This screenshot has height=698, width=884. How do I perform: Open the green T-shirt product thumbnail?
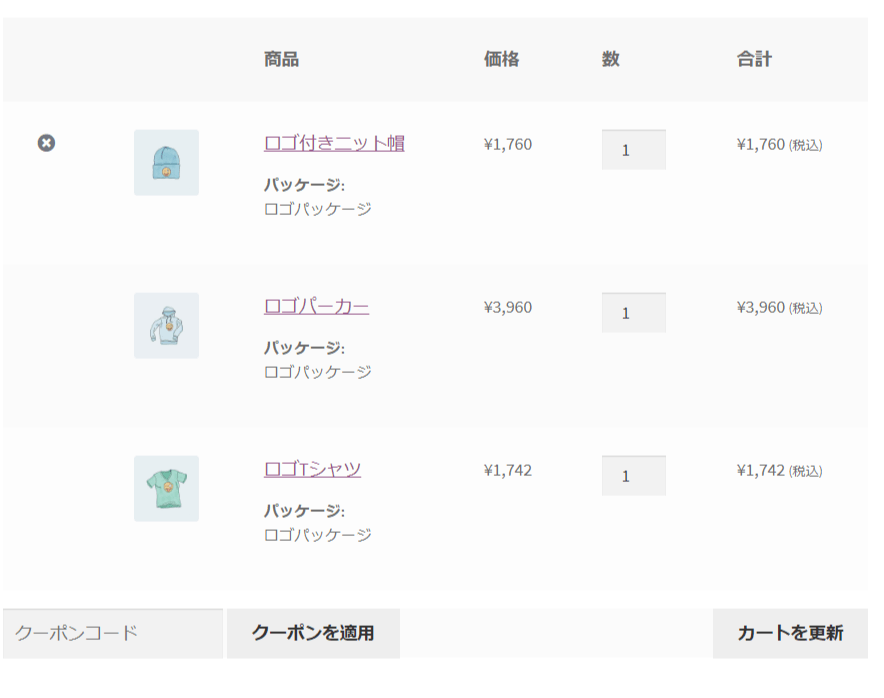pos(166,488)
